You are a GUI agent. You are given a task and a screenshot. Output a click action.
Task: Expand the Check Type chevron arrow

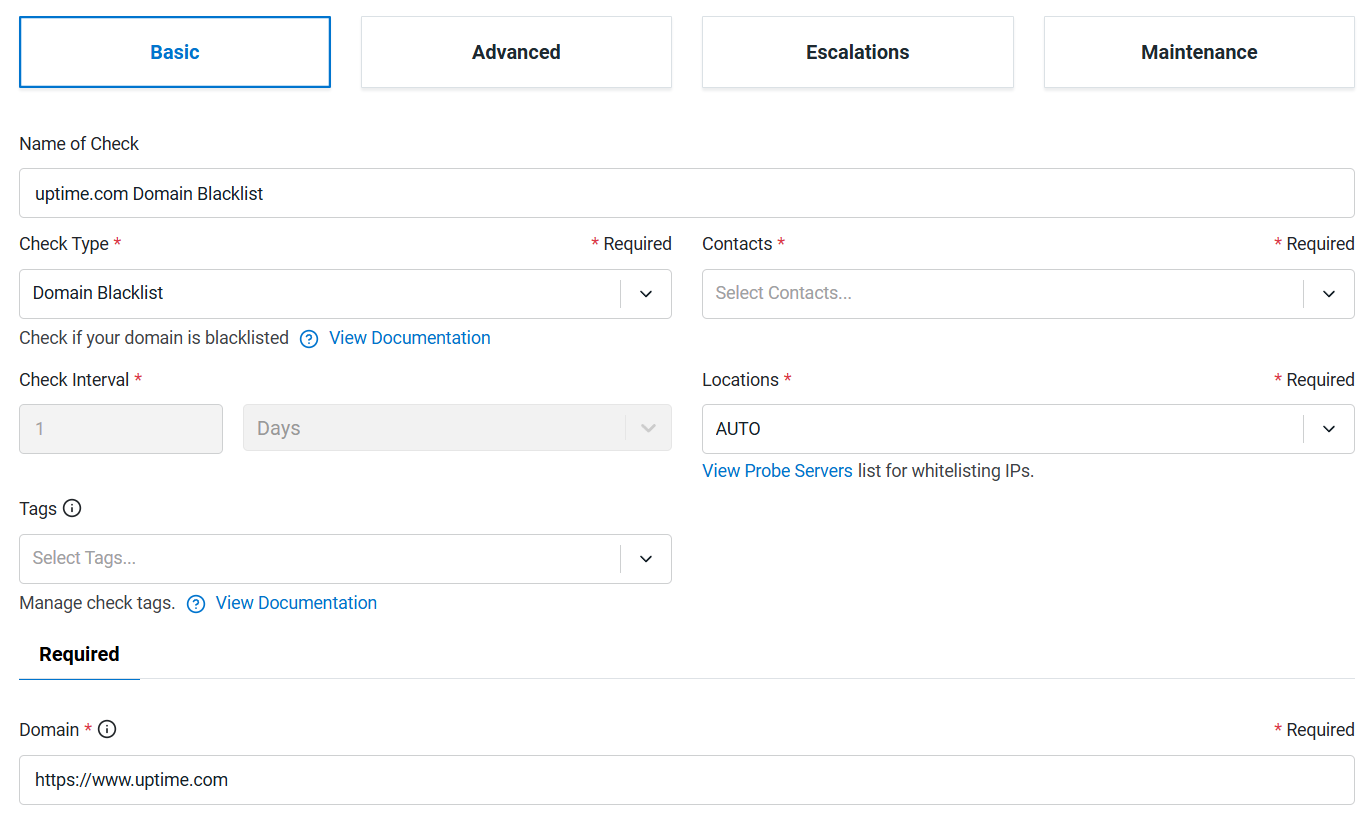coord(646,294)
